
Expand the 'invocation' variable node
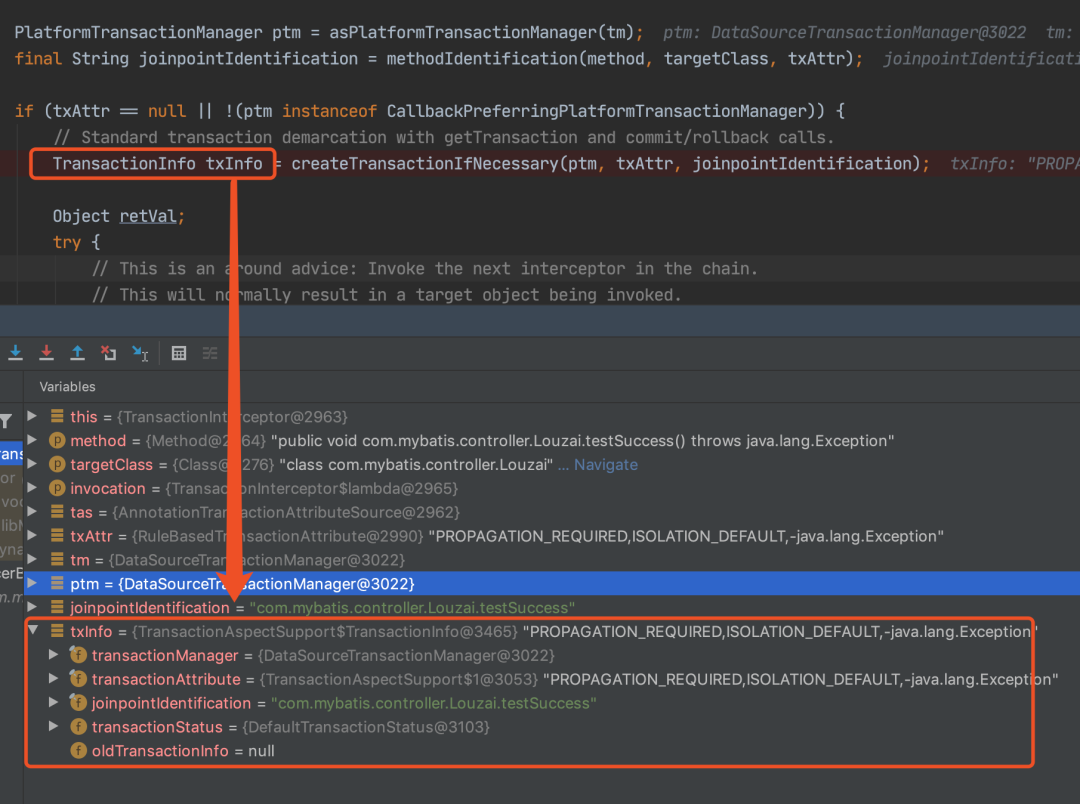click(x=32, y=488)
